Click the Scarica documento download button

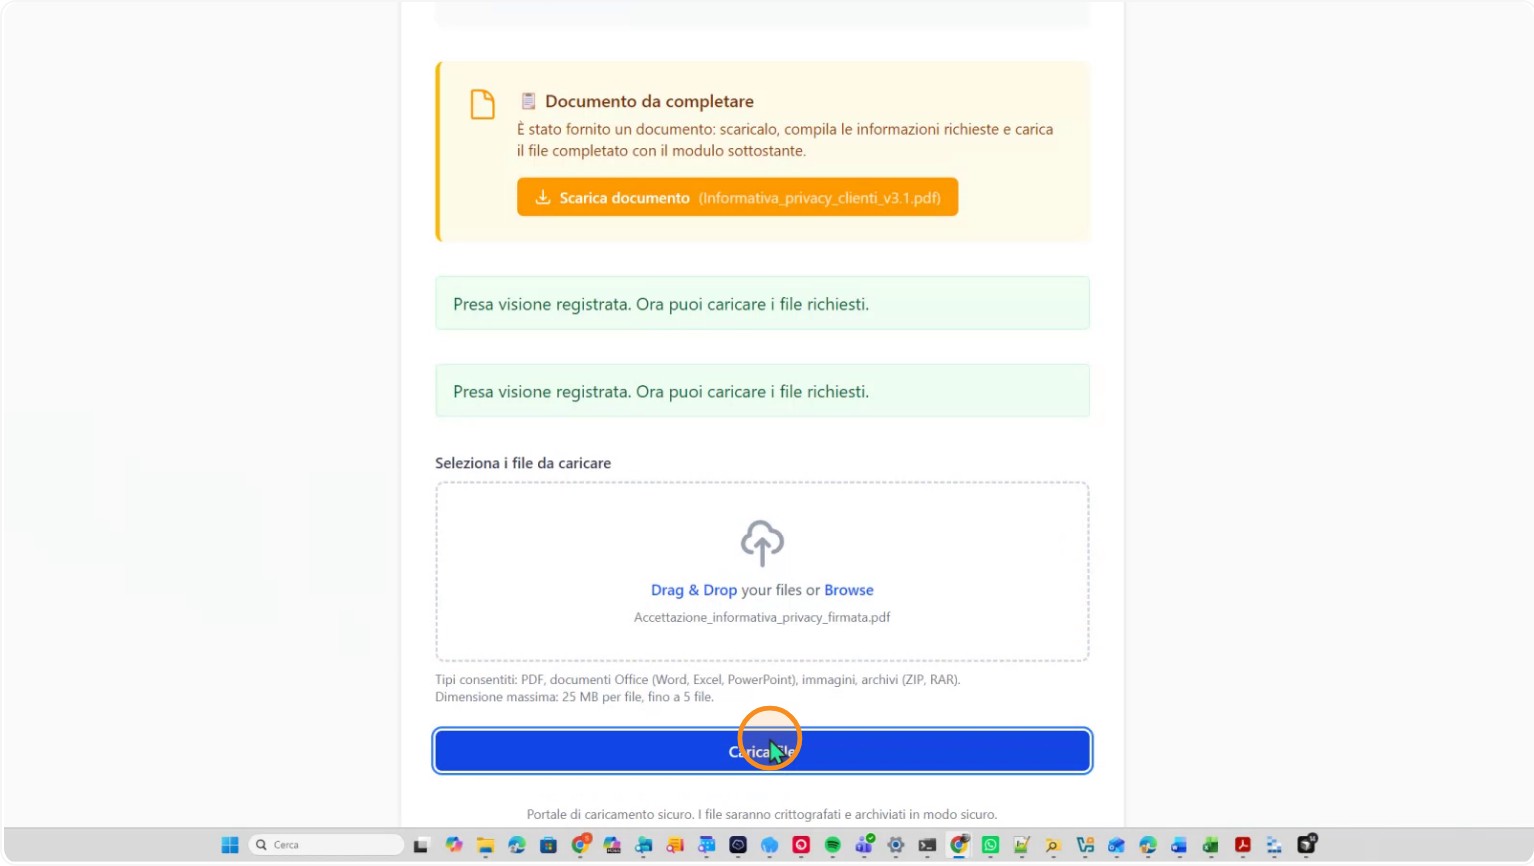pyautogui.click(x=737, y=197)
